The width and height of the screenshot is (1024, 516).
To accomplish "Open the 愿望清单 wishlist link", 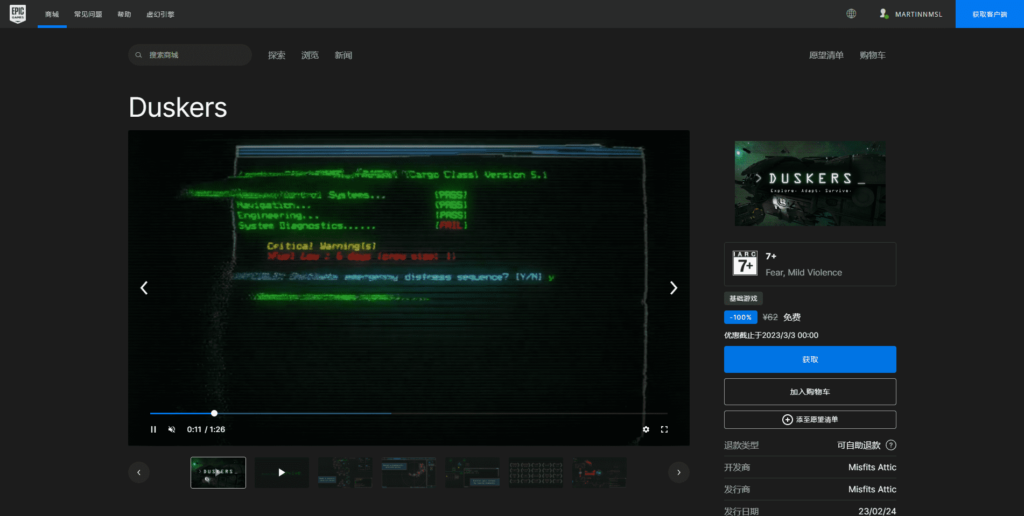I will [x=826, y=55].
